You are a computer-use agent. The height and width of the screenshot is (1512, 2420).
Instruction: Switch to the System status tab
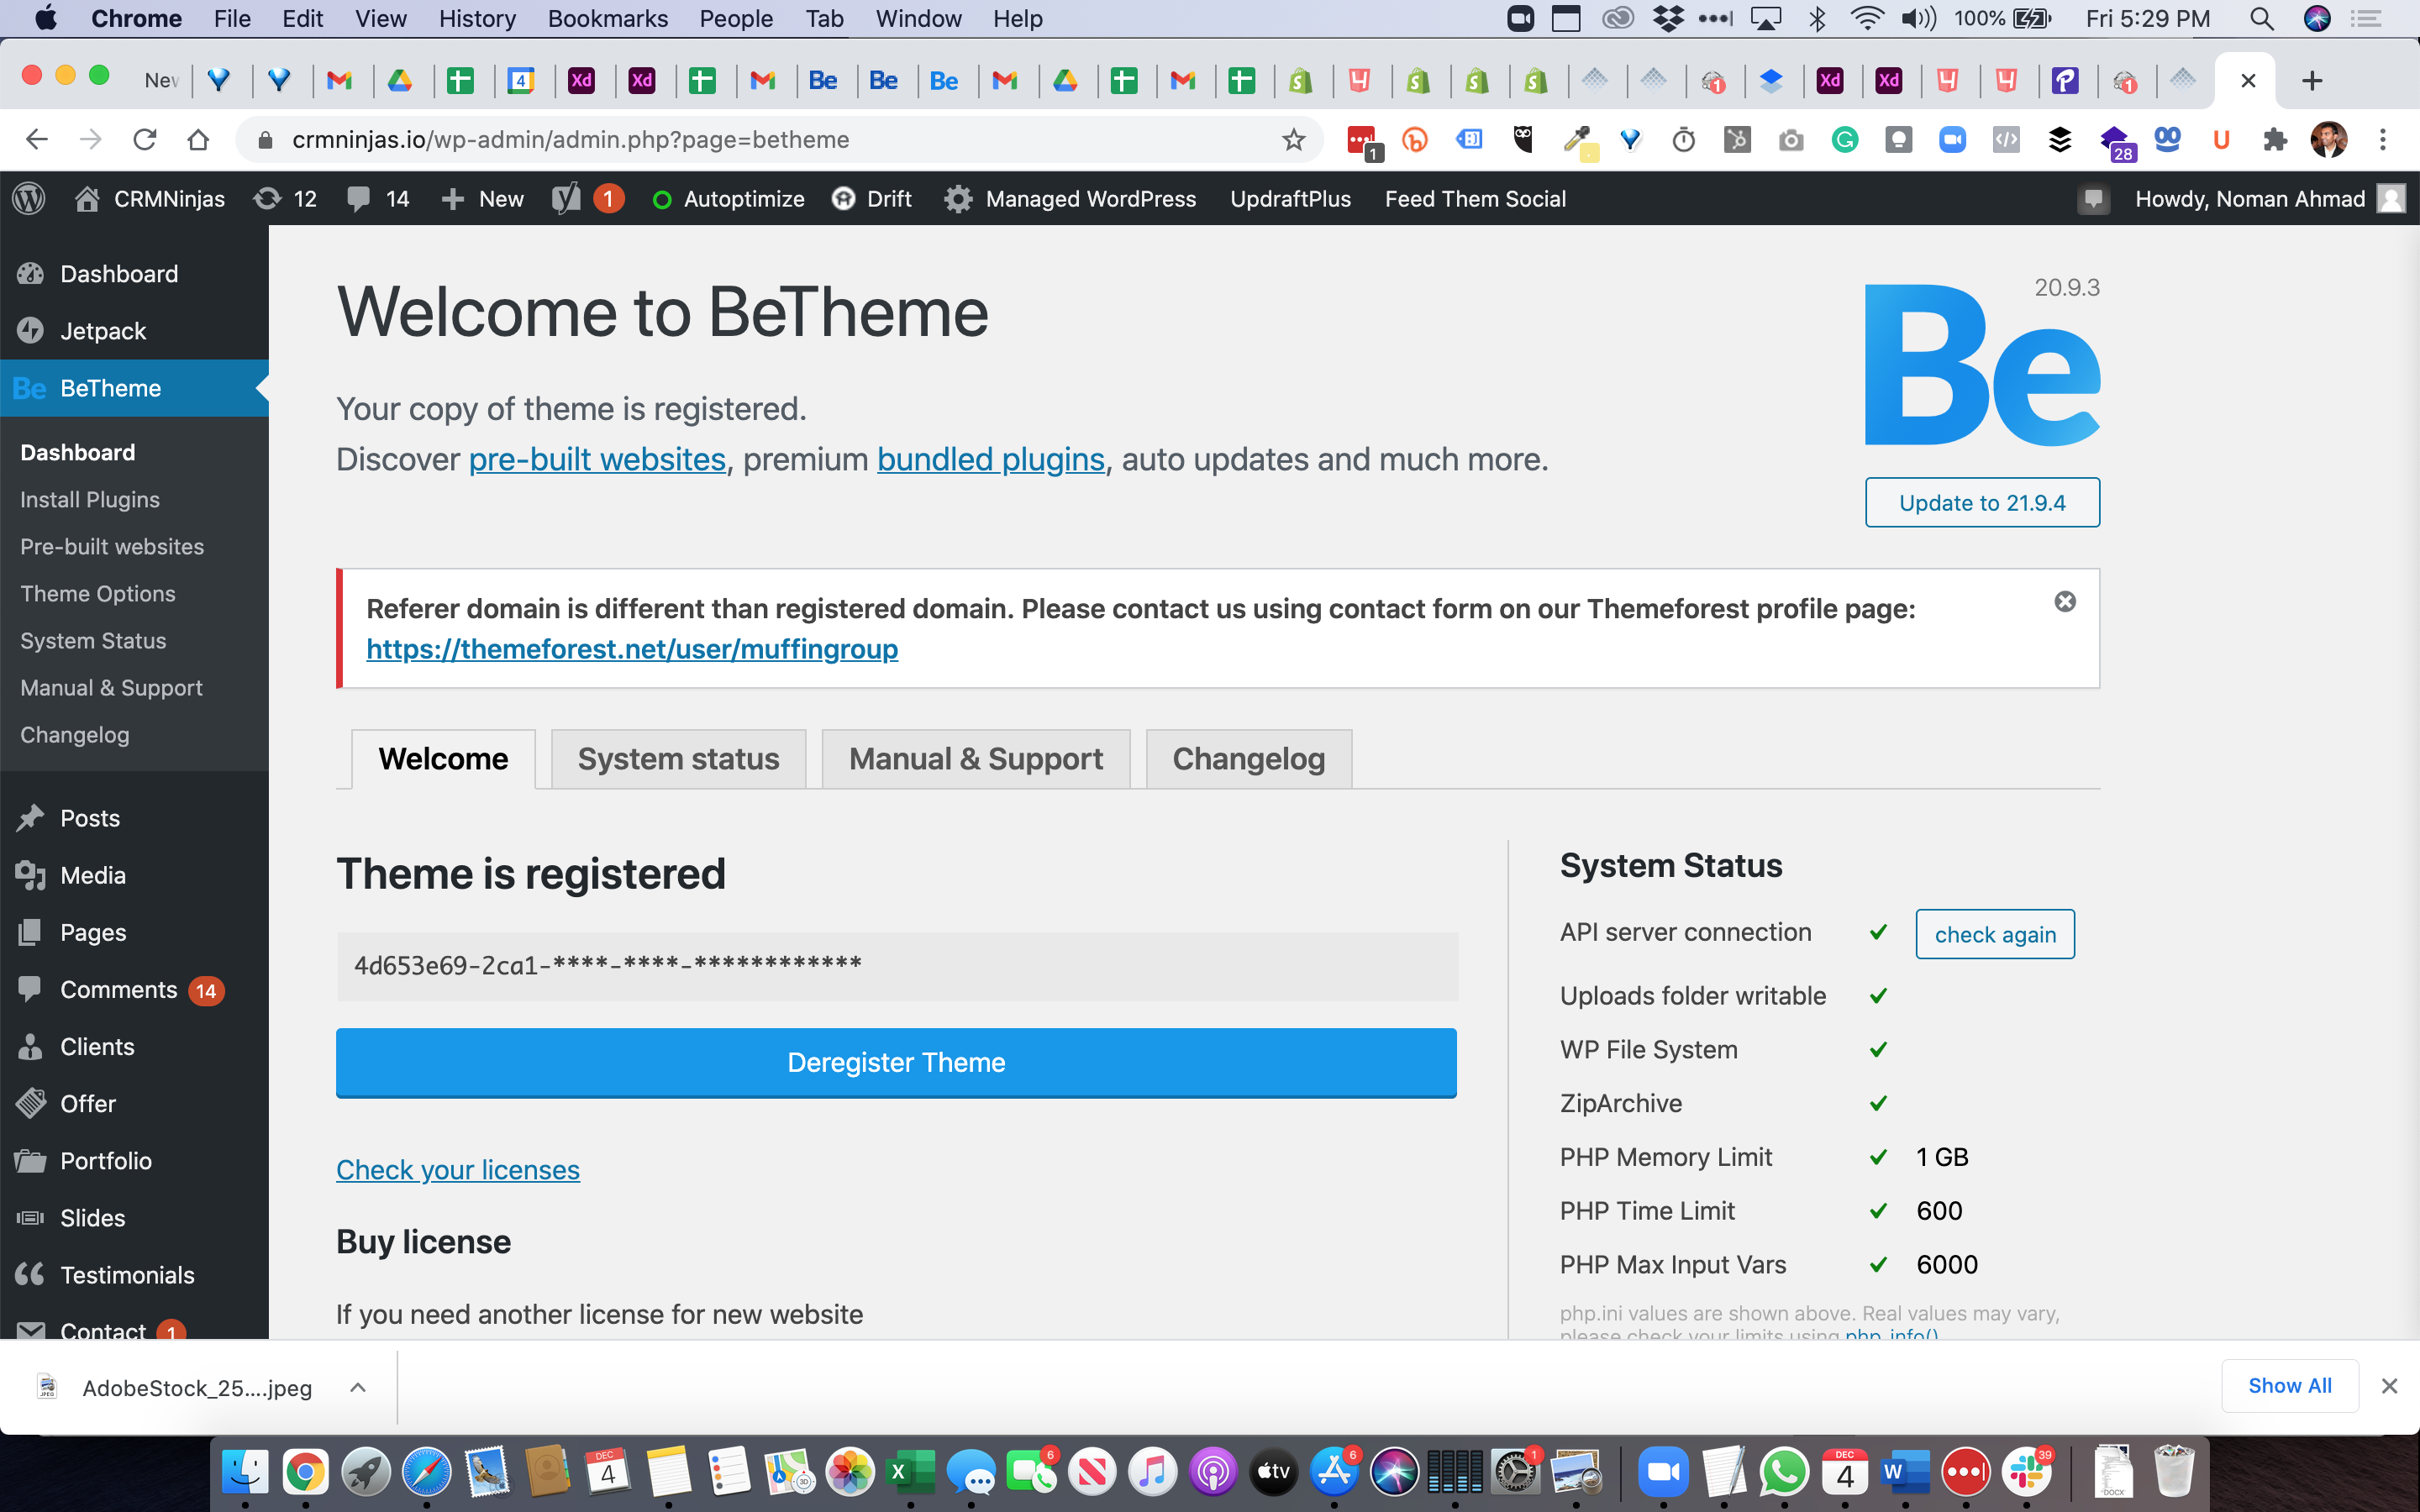[678, 759]
